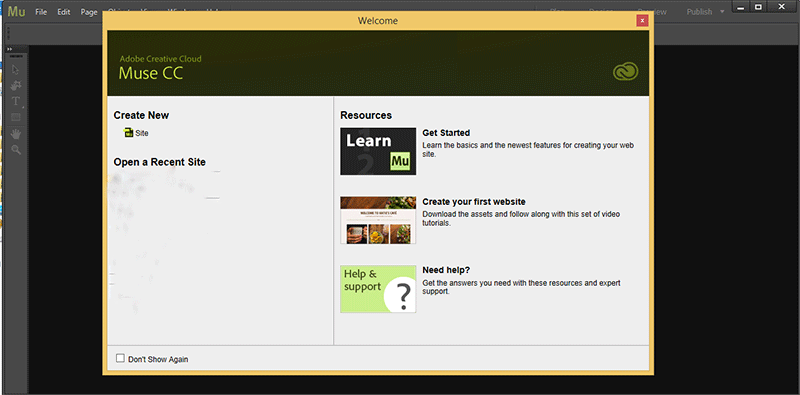Close the Welcome dialog
Viewport: 800px width, 395px height.
point(642,20)
